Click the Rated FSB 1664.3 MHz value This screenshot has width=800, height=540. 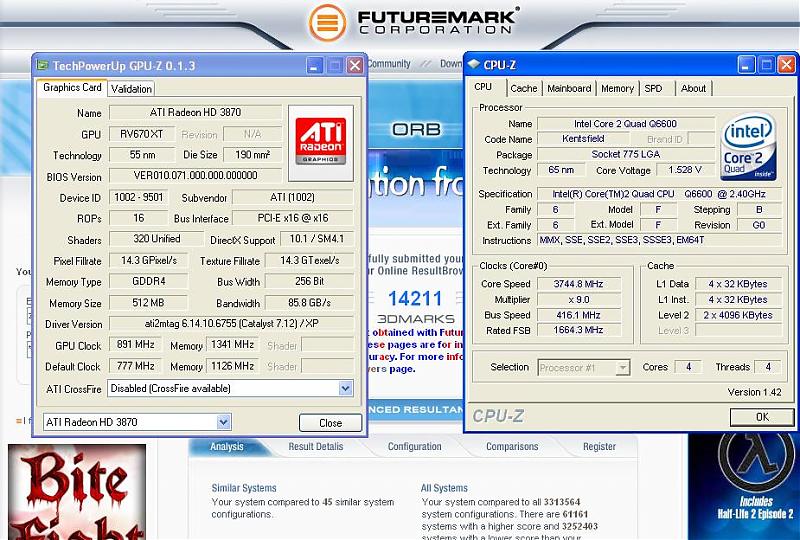point(579,330)
